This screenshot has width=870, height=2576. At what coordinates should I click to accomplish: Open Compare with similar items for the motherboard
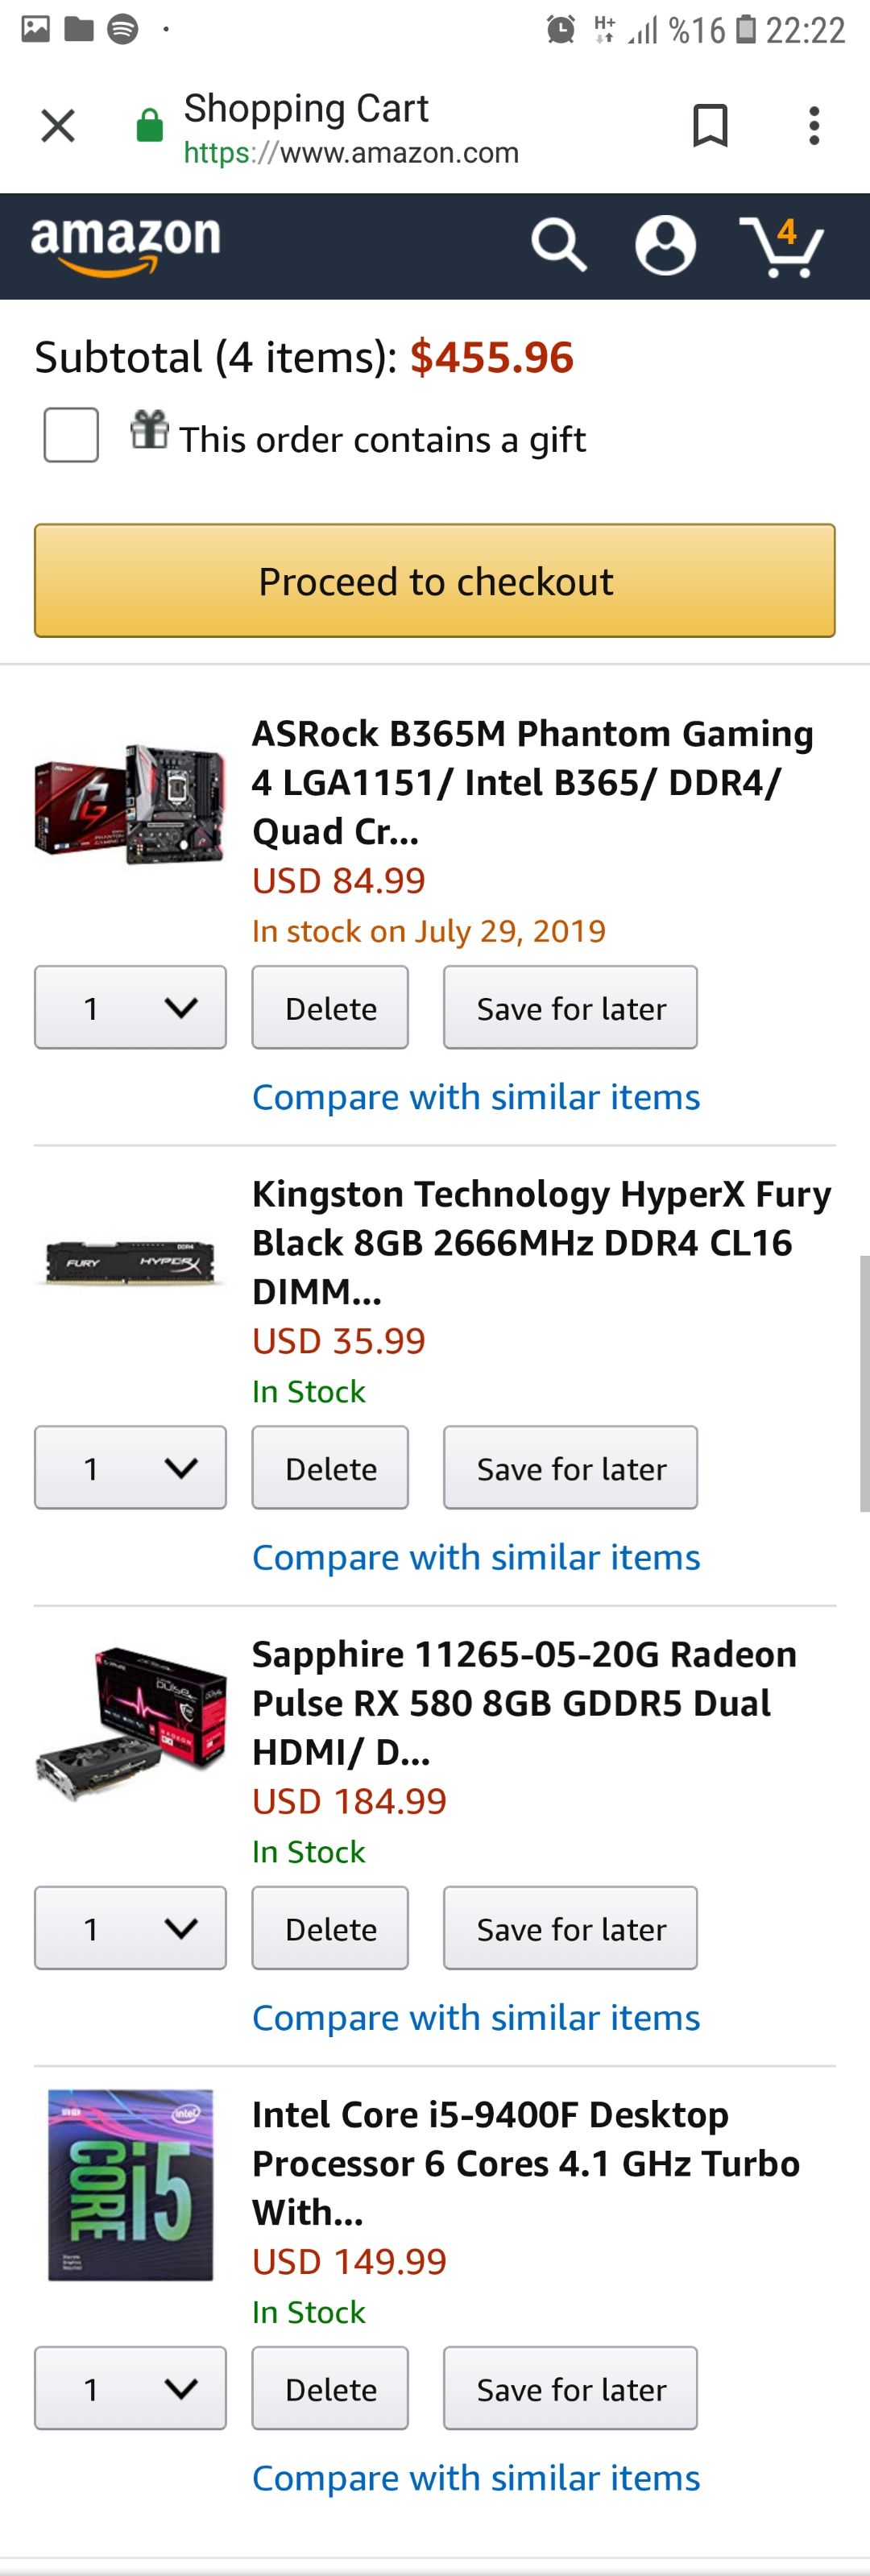[x=476, y=1096]
